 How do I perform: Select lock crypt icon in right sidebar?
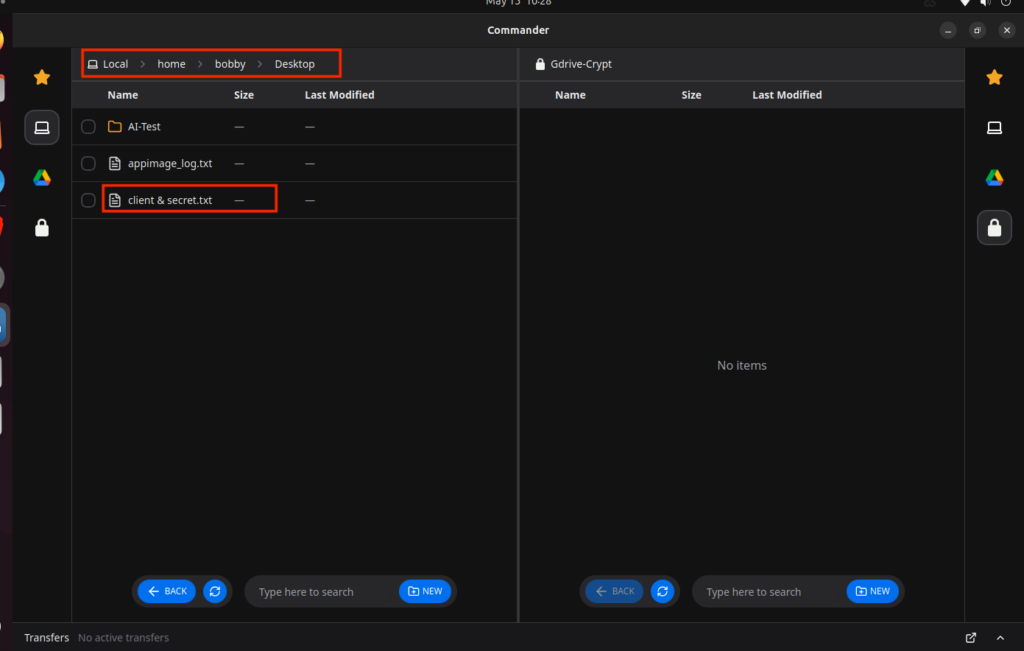[994, 228]
